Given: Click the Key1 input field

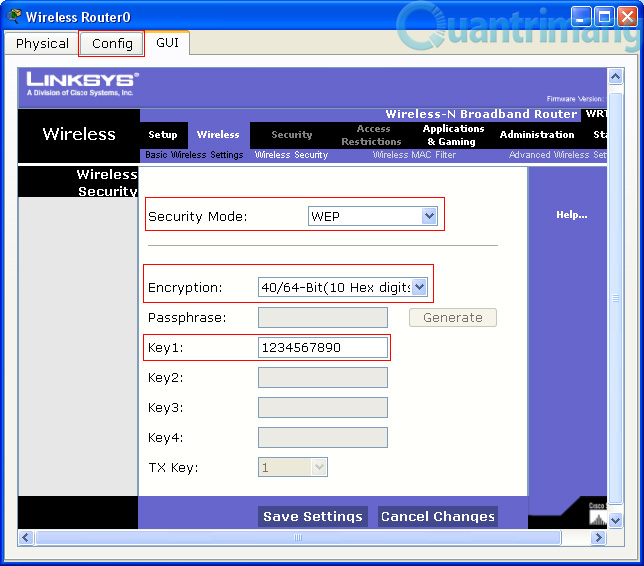Looking at the screenshot, I should click(322, 348).
